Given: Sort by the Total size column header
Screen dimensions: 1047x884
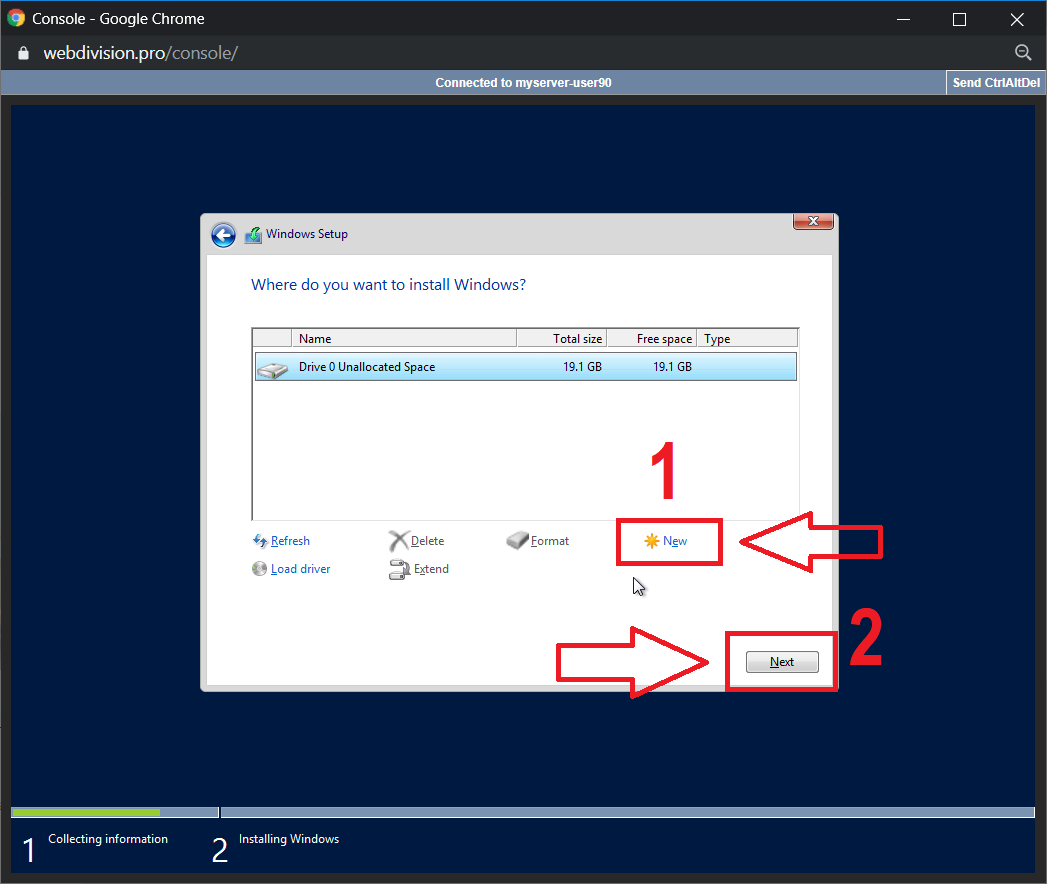Looking at the screenshot, I should coord(561,339).
